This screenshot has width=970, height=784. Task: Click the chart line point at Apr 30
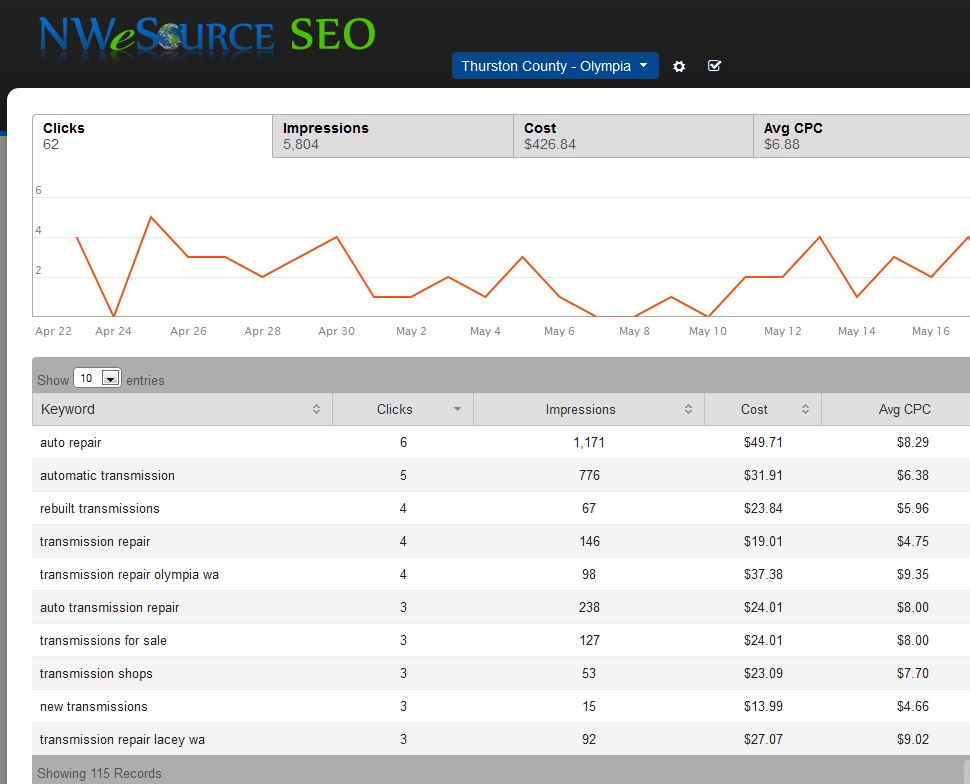coord(337,237)
